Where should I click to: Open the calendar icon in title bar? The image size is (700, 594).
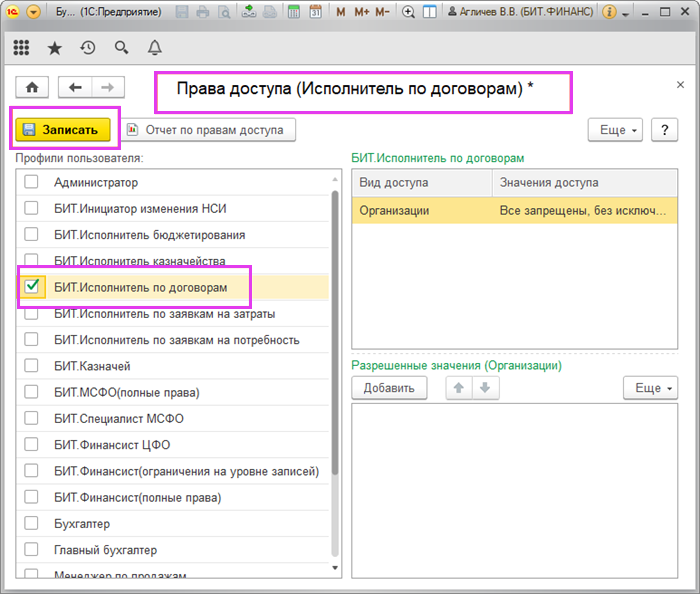(315, 13)
